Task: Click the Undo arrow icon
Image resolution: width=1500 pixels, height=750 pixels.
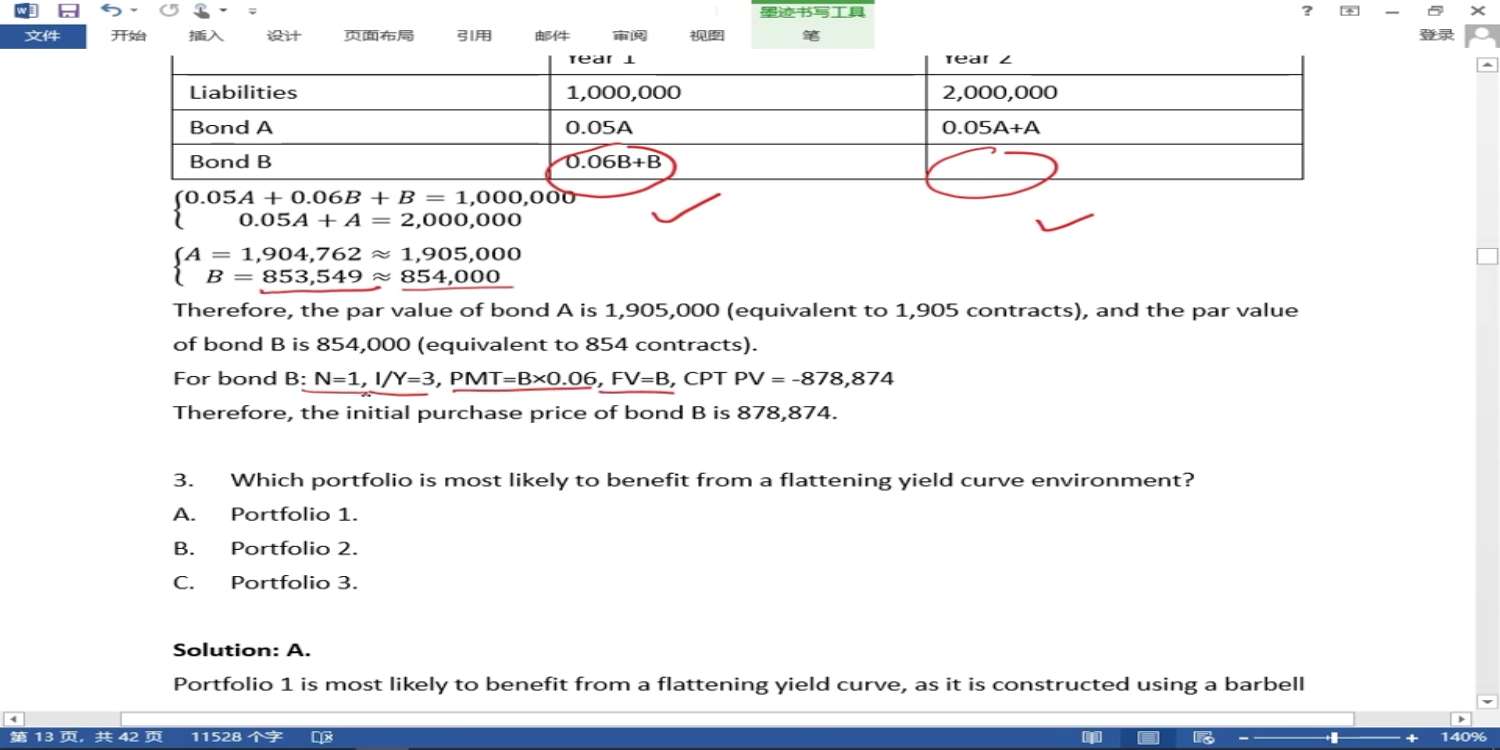Action: (x=110, y=11)
